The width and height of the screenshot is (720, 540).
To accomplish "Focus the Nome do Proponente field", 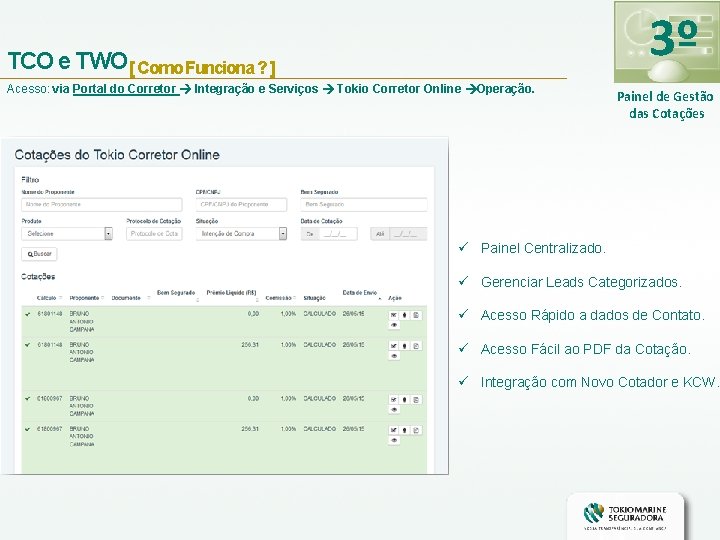I will coord(101,204).
